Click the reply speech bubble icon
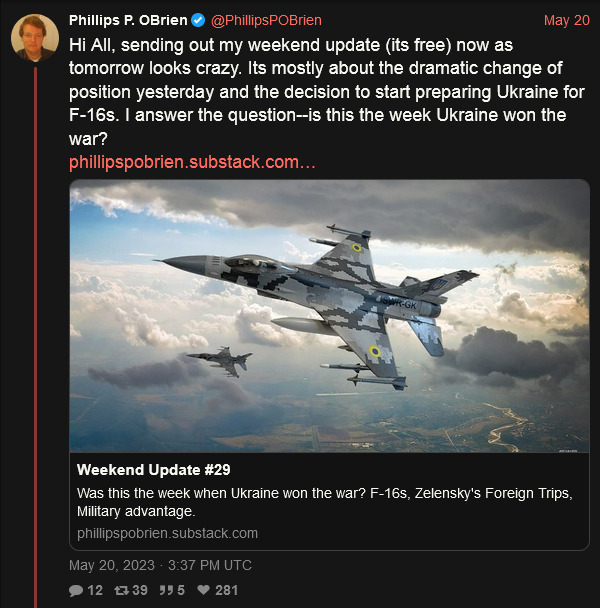Image resolution: width=600 pixels, height=608 pixels. tap(76, 590)
